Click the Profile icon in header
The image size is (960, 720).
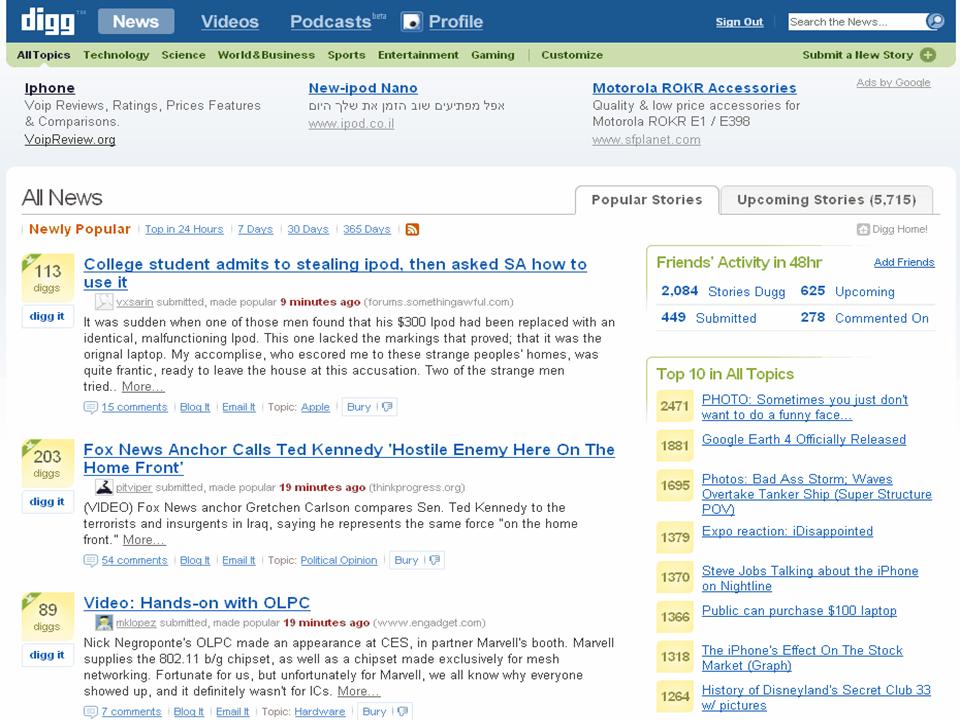tap(411, 21)
